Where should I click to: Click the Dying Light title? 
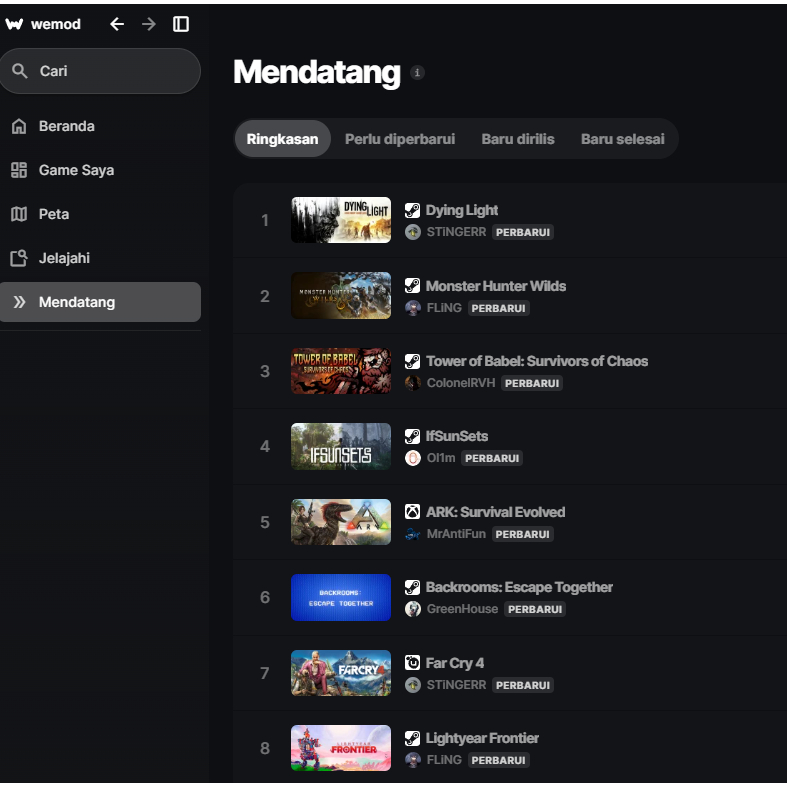click(462, 210)
